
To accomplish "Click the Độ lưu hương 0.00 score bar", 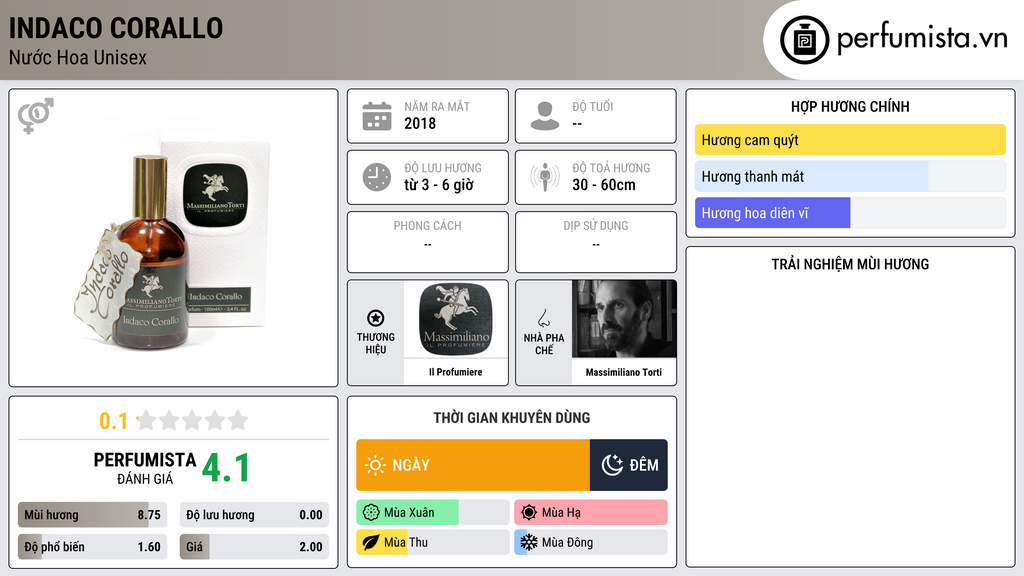I will 254,515.
